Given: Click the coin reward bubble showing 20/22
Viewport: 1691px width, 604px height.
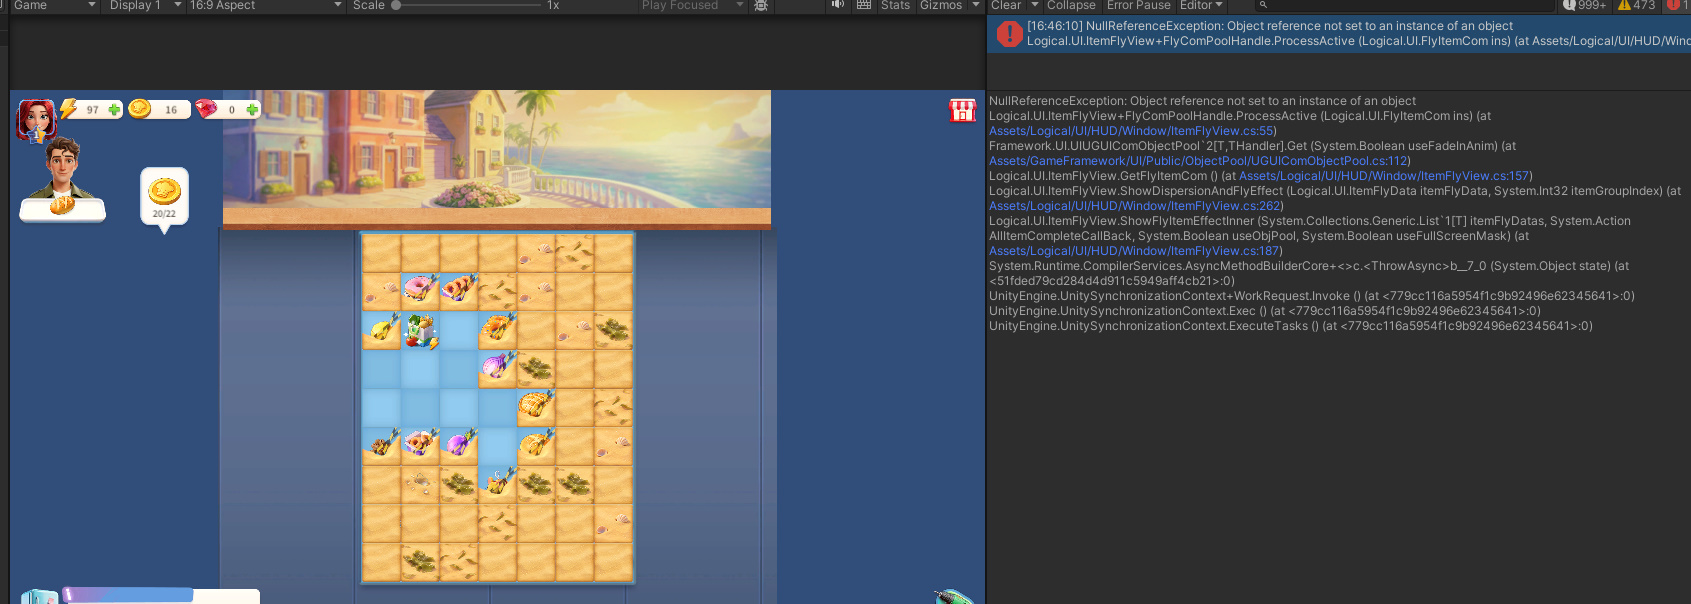Looking at the screenshot, I should click(x=164, y=196).
